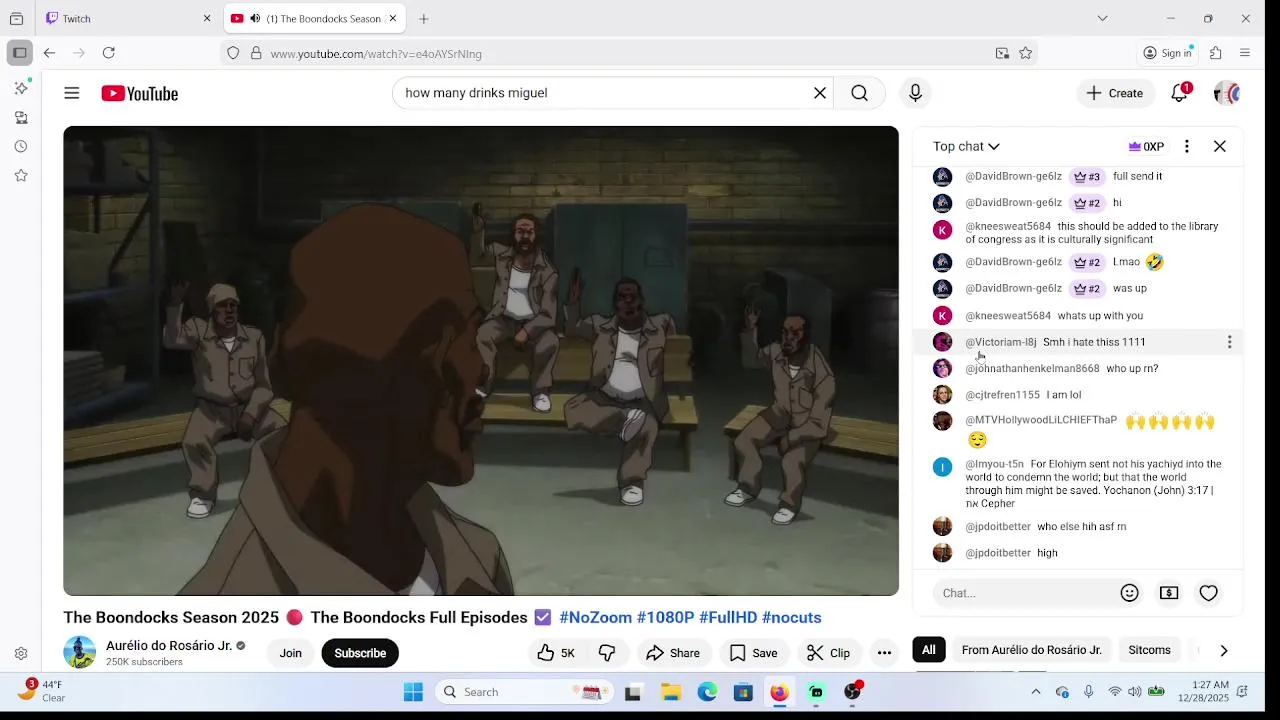Clear the YouTube search query text
This screenshot has width=1280, height=720.
point(820,93)
